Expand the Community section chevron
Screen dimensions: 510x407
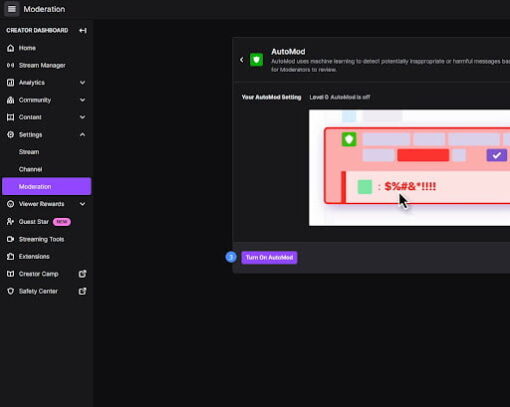(x=82, y=100)
